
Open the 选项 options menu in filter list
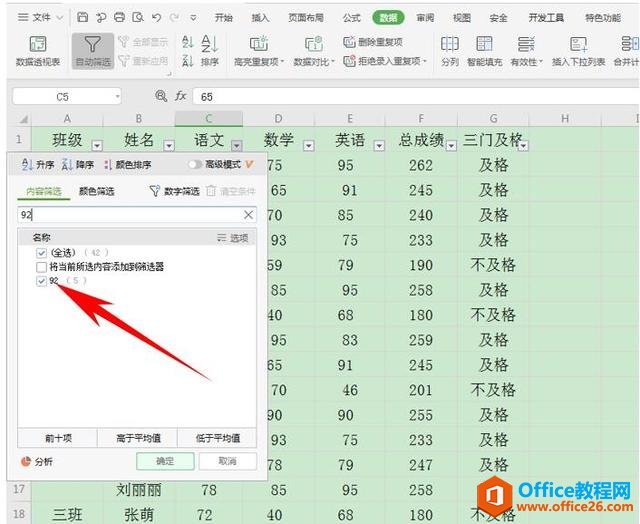[x=233, y=238]
